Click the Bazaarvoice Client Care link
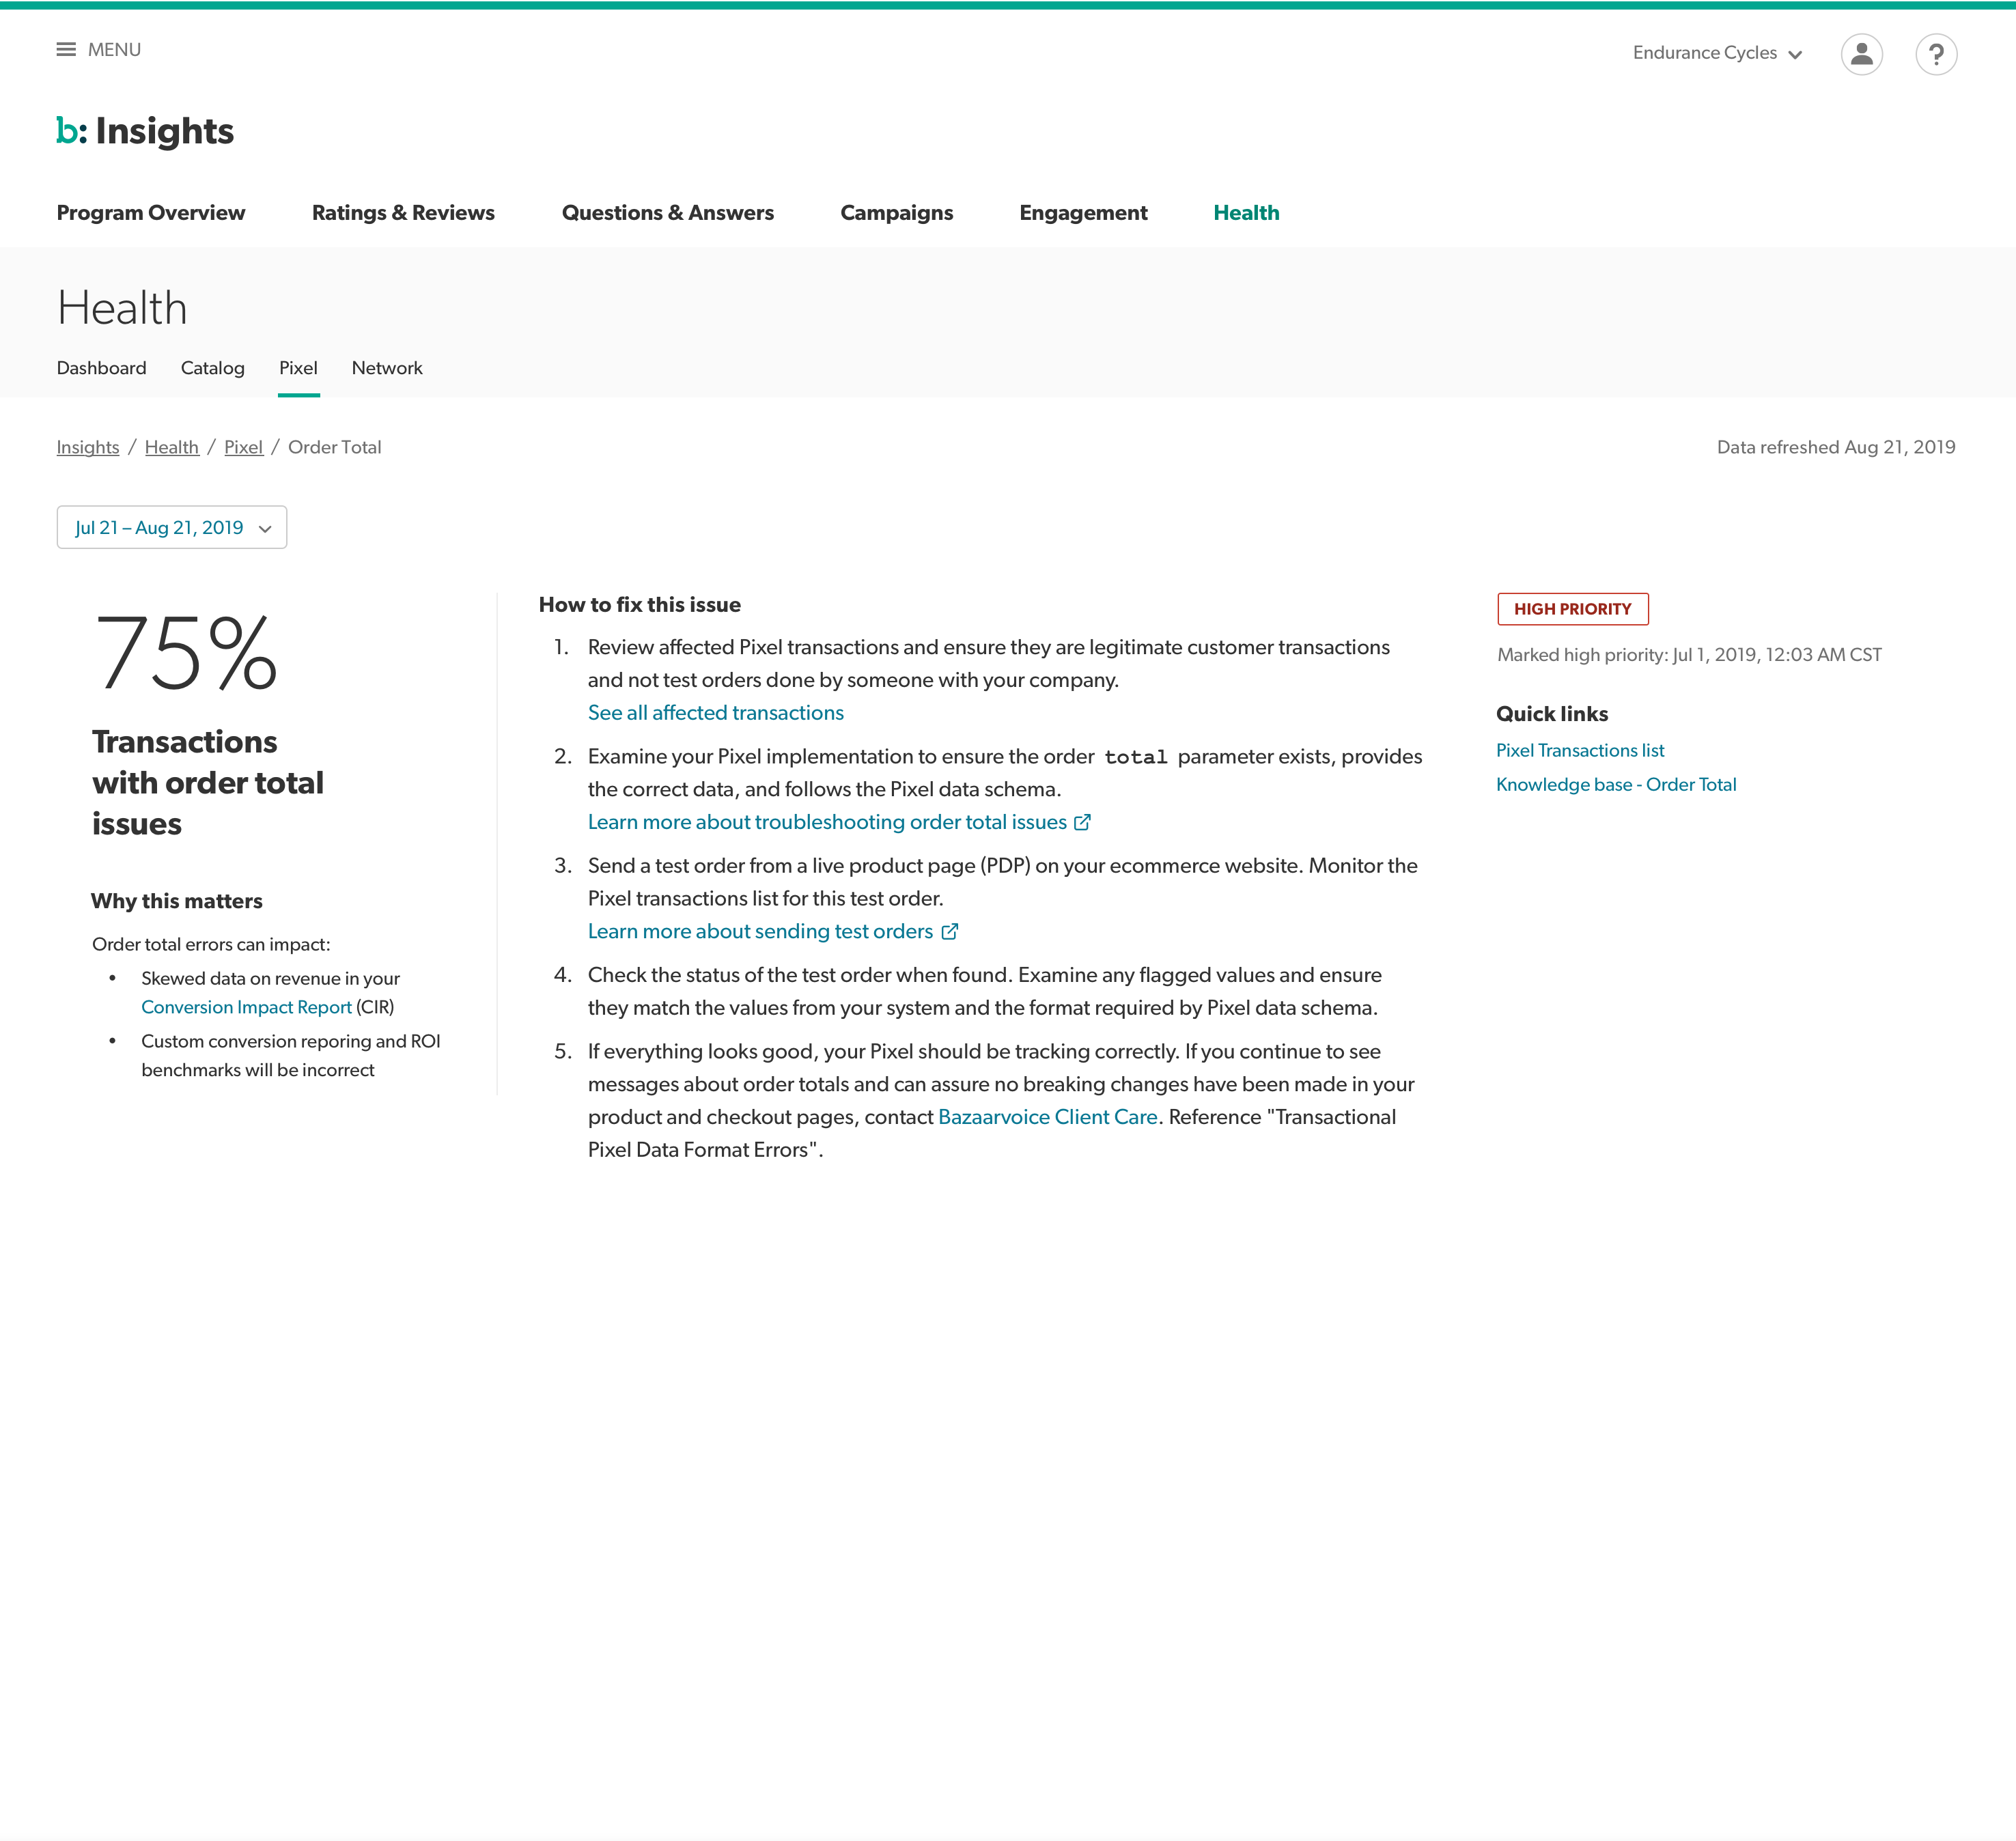The width and height of the screenshot is (2016, 1841). coord(1047,1117)
